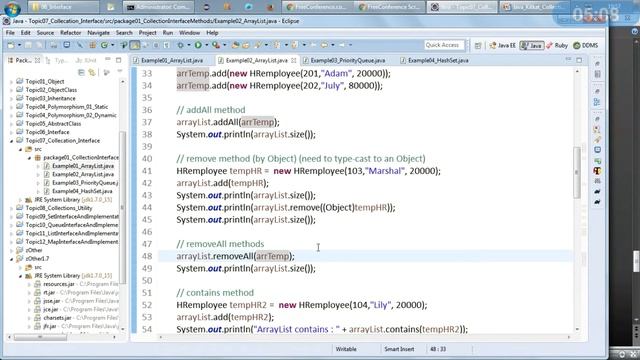The width and height of the screenshot is (640, 360).
Task: Switch to Example01_ArrayList.java editor tab
Action: pos(172,60)
